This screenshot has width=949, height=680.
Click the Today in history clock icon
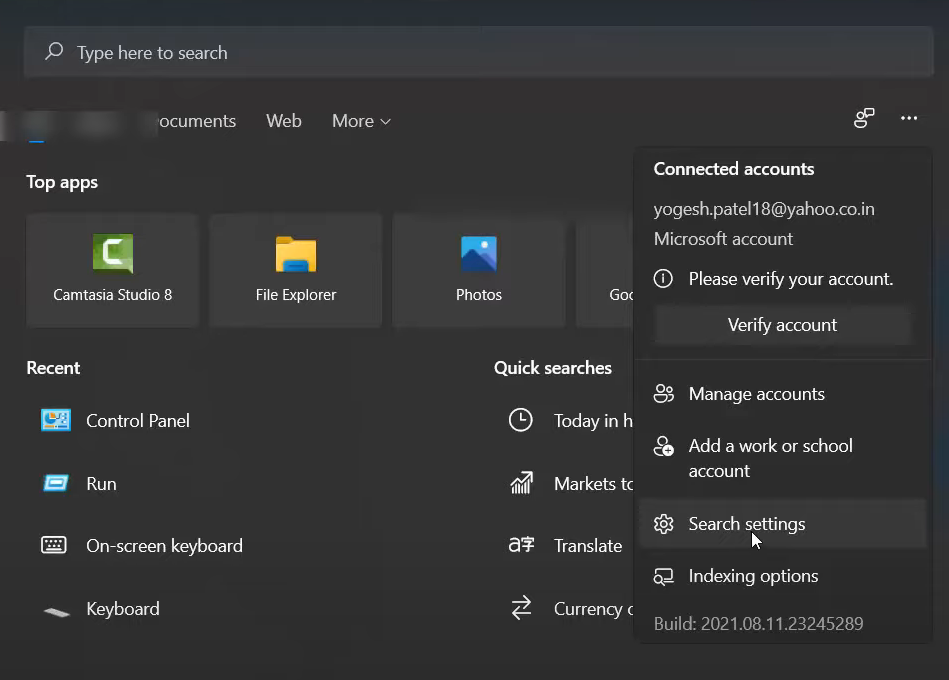pyautogui.click(x=521, y=421)
